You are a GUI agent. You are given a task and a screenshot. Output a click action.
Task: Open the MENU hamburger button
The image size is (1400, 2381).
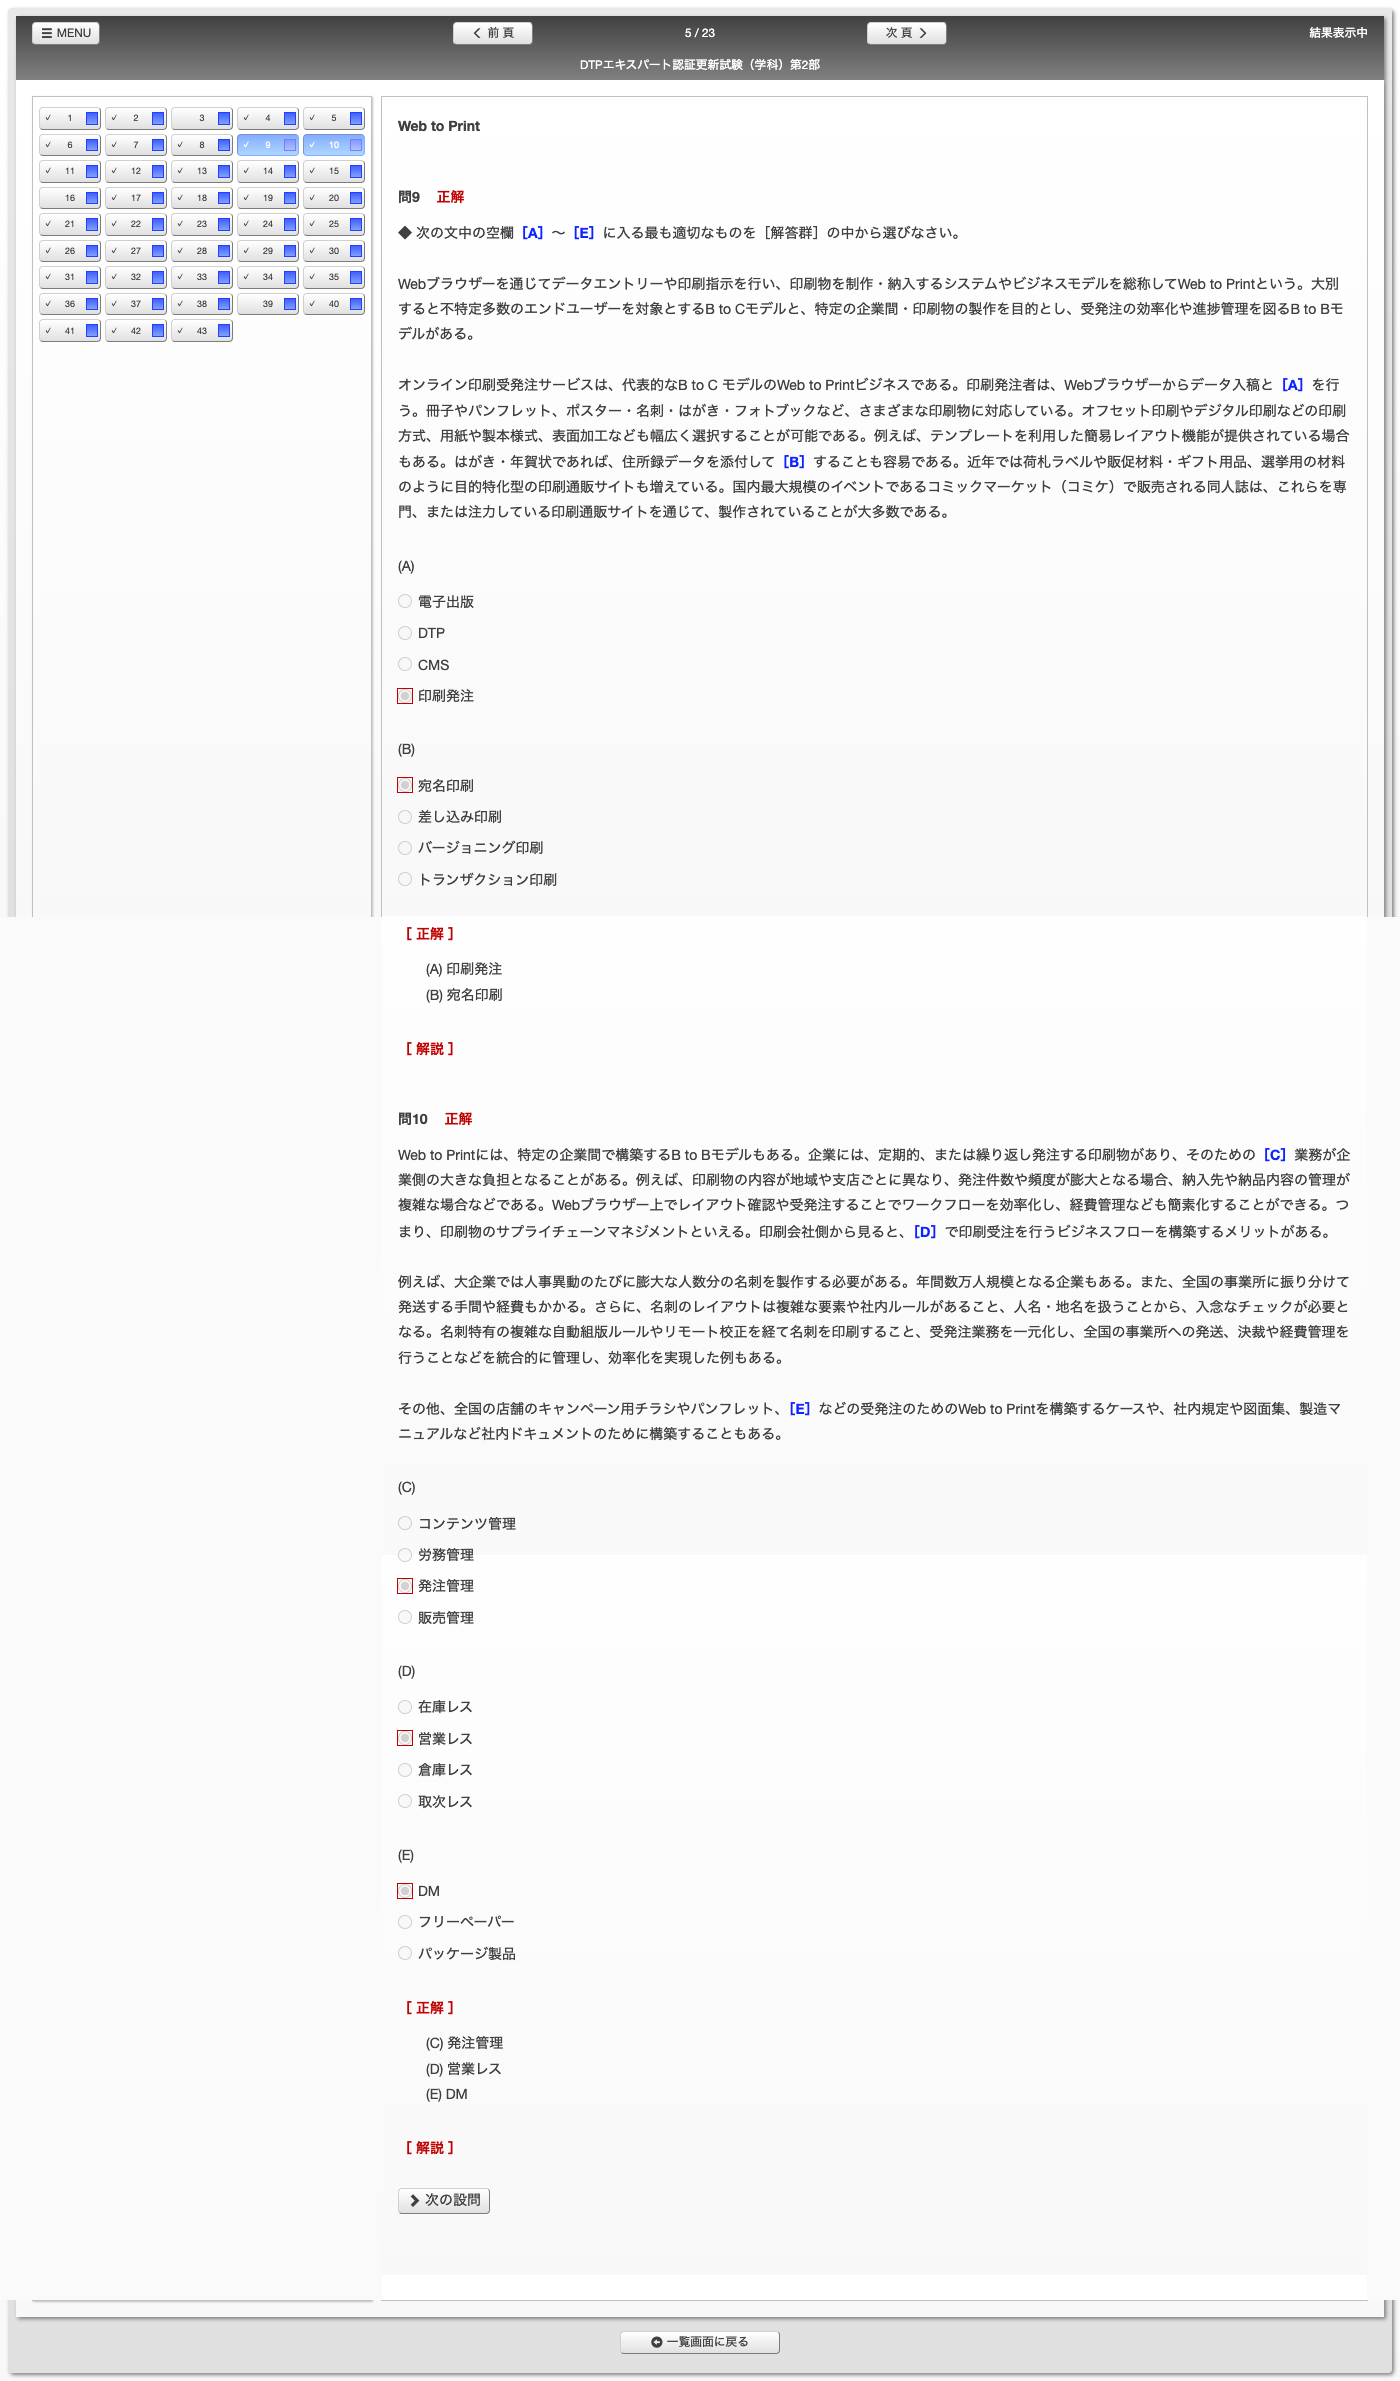click(x=66, y=33)
